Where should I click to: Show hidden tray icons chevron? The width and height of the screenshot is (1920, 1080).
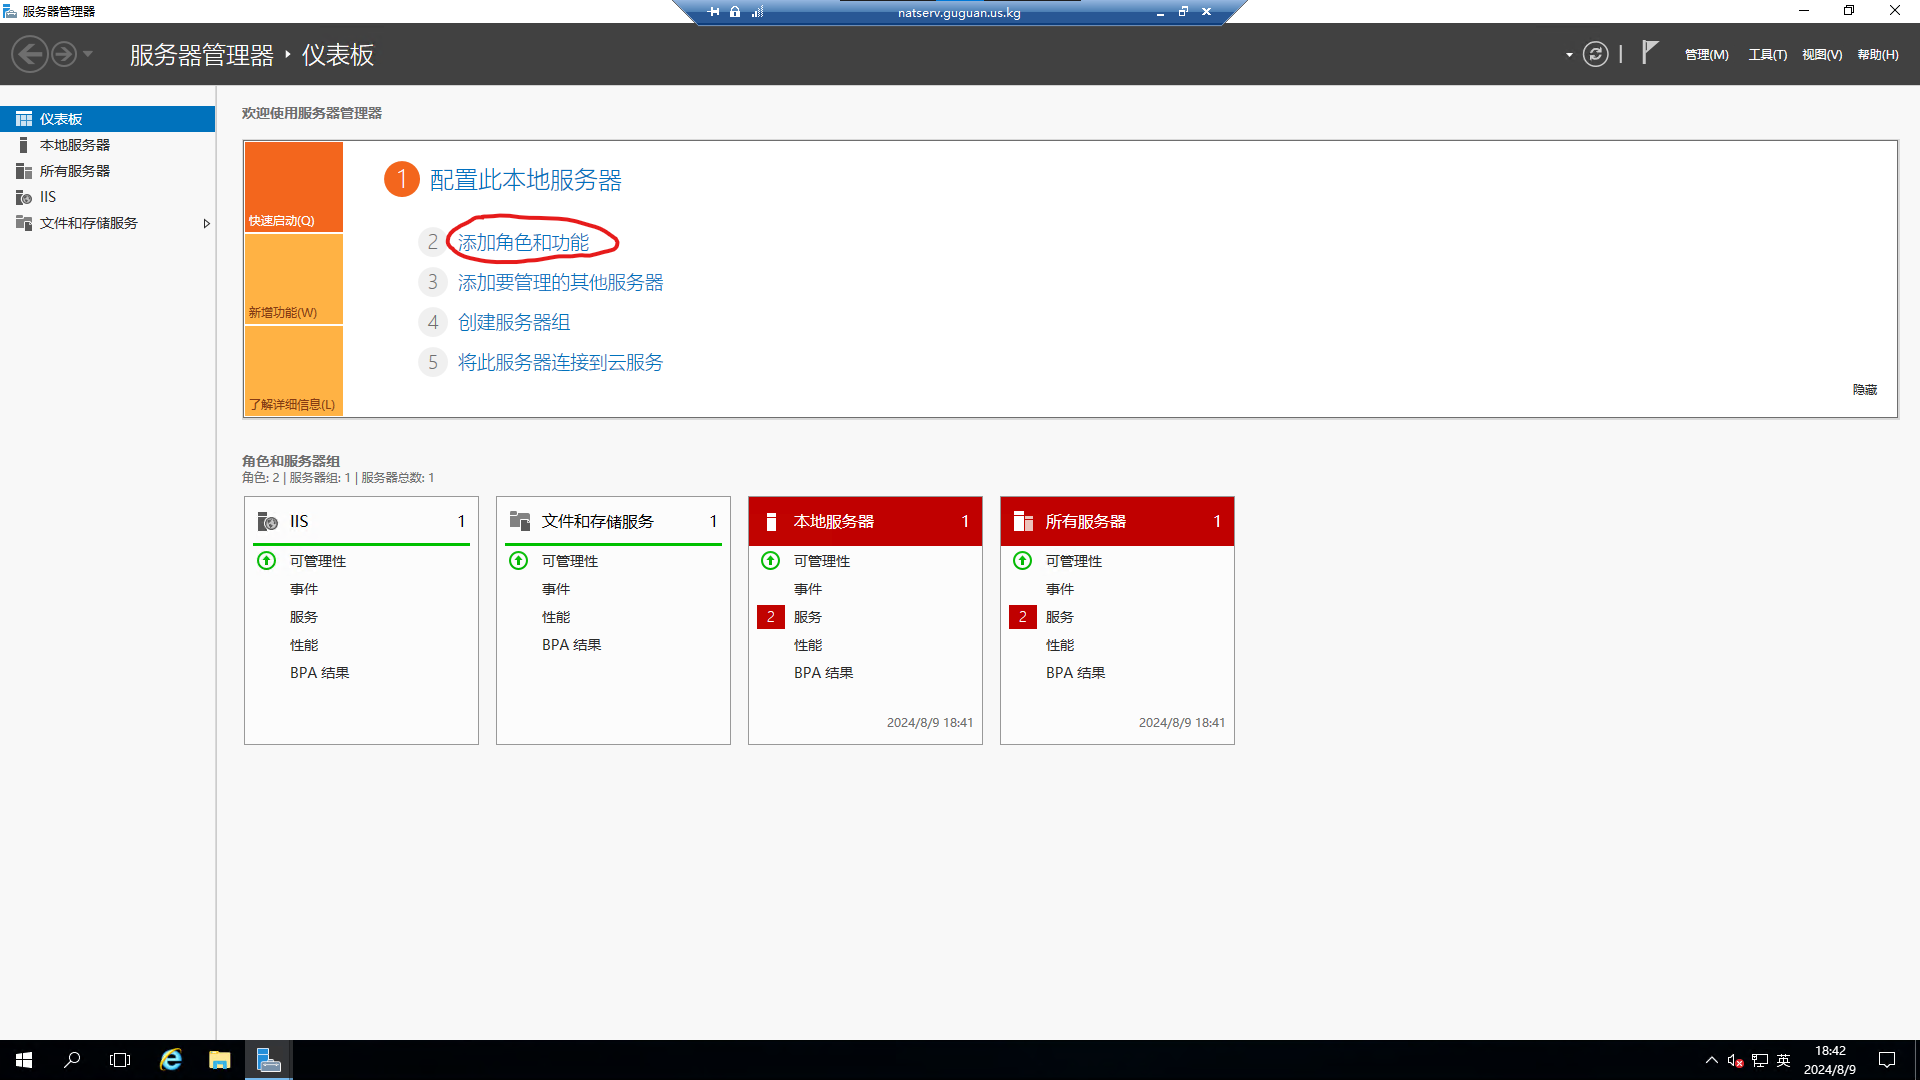1711,1060
